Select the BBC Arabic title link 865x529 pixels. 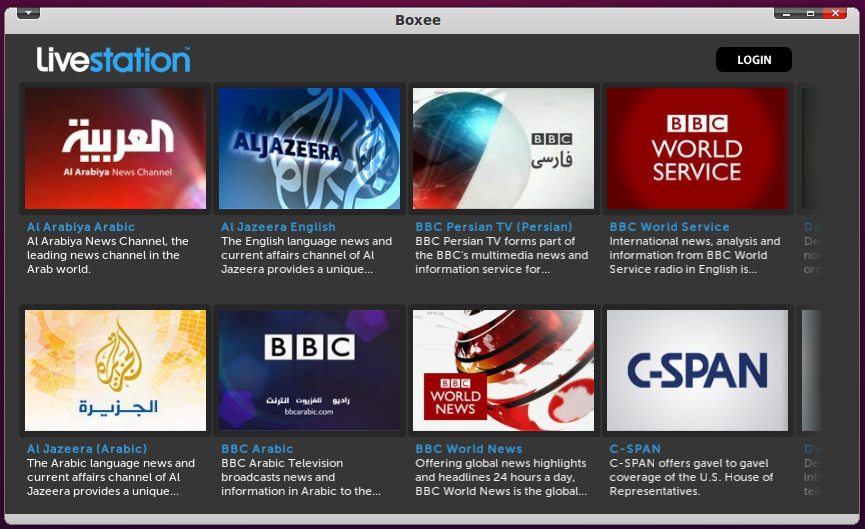[257, 448]
